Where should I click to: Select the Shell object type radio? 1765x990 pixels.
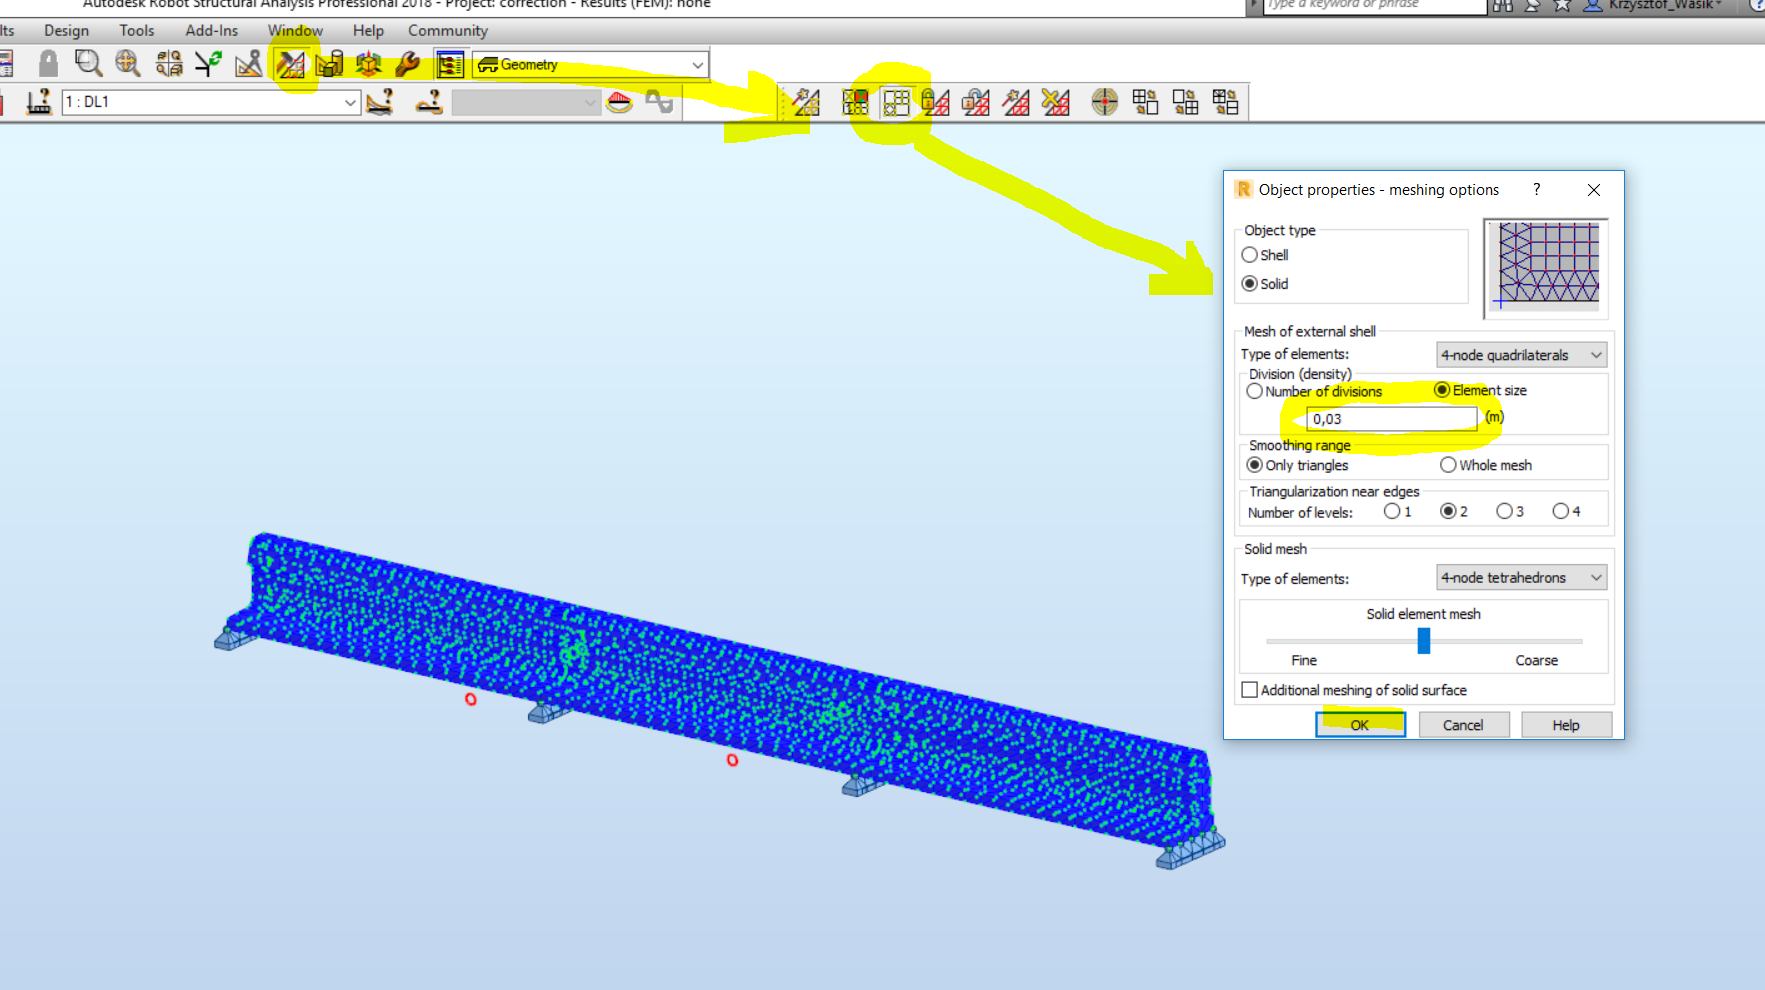pyautogui.click(x=1249, y=255)
